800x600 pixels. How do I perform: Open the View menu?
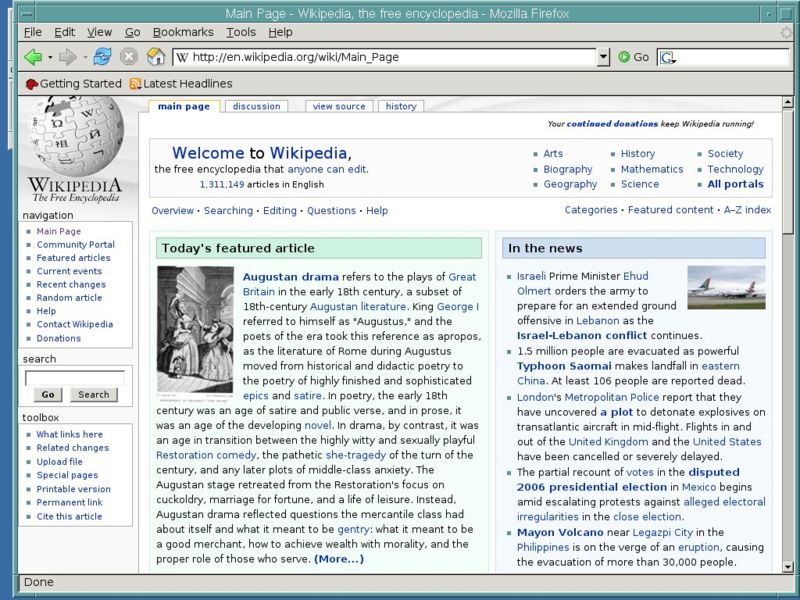99,32
